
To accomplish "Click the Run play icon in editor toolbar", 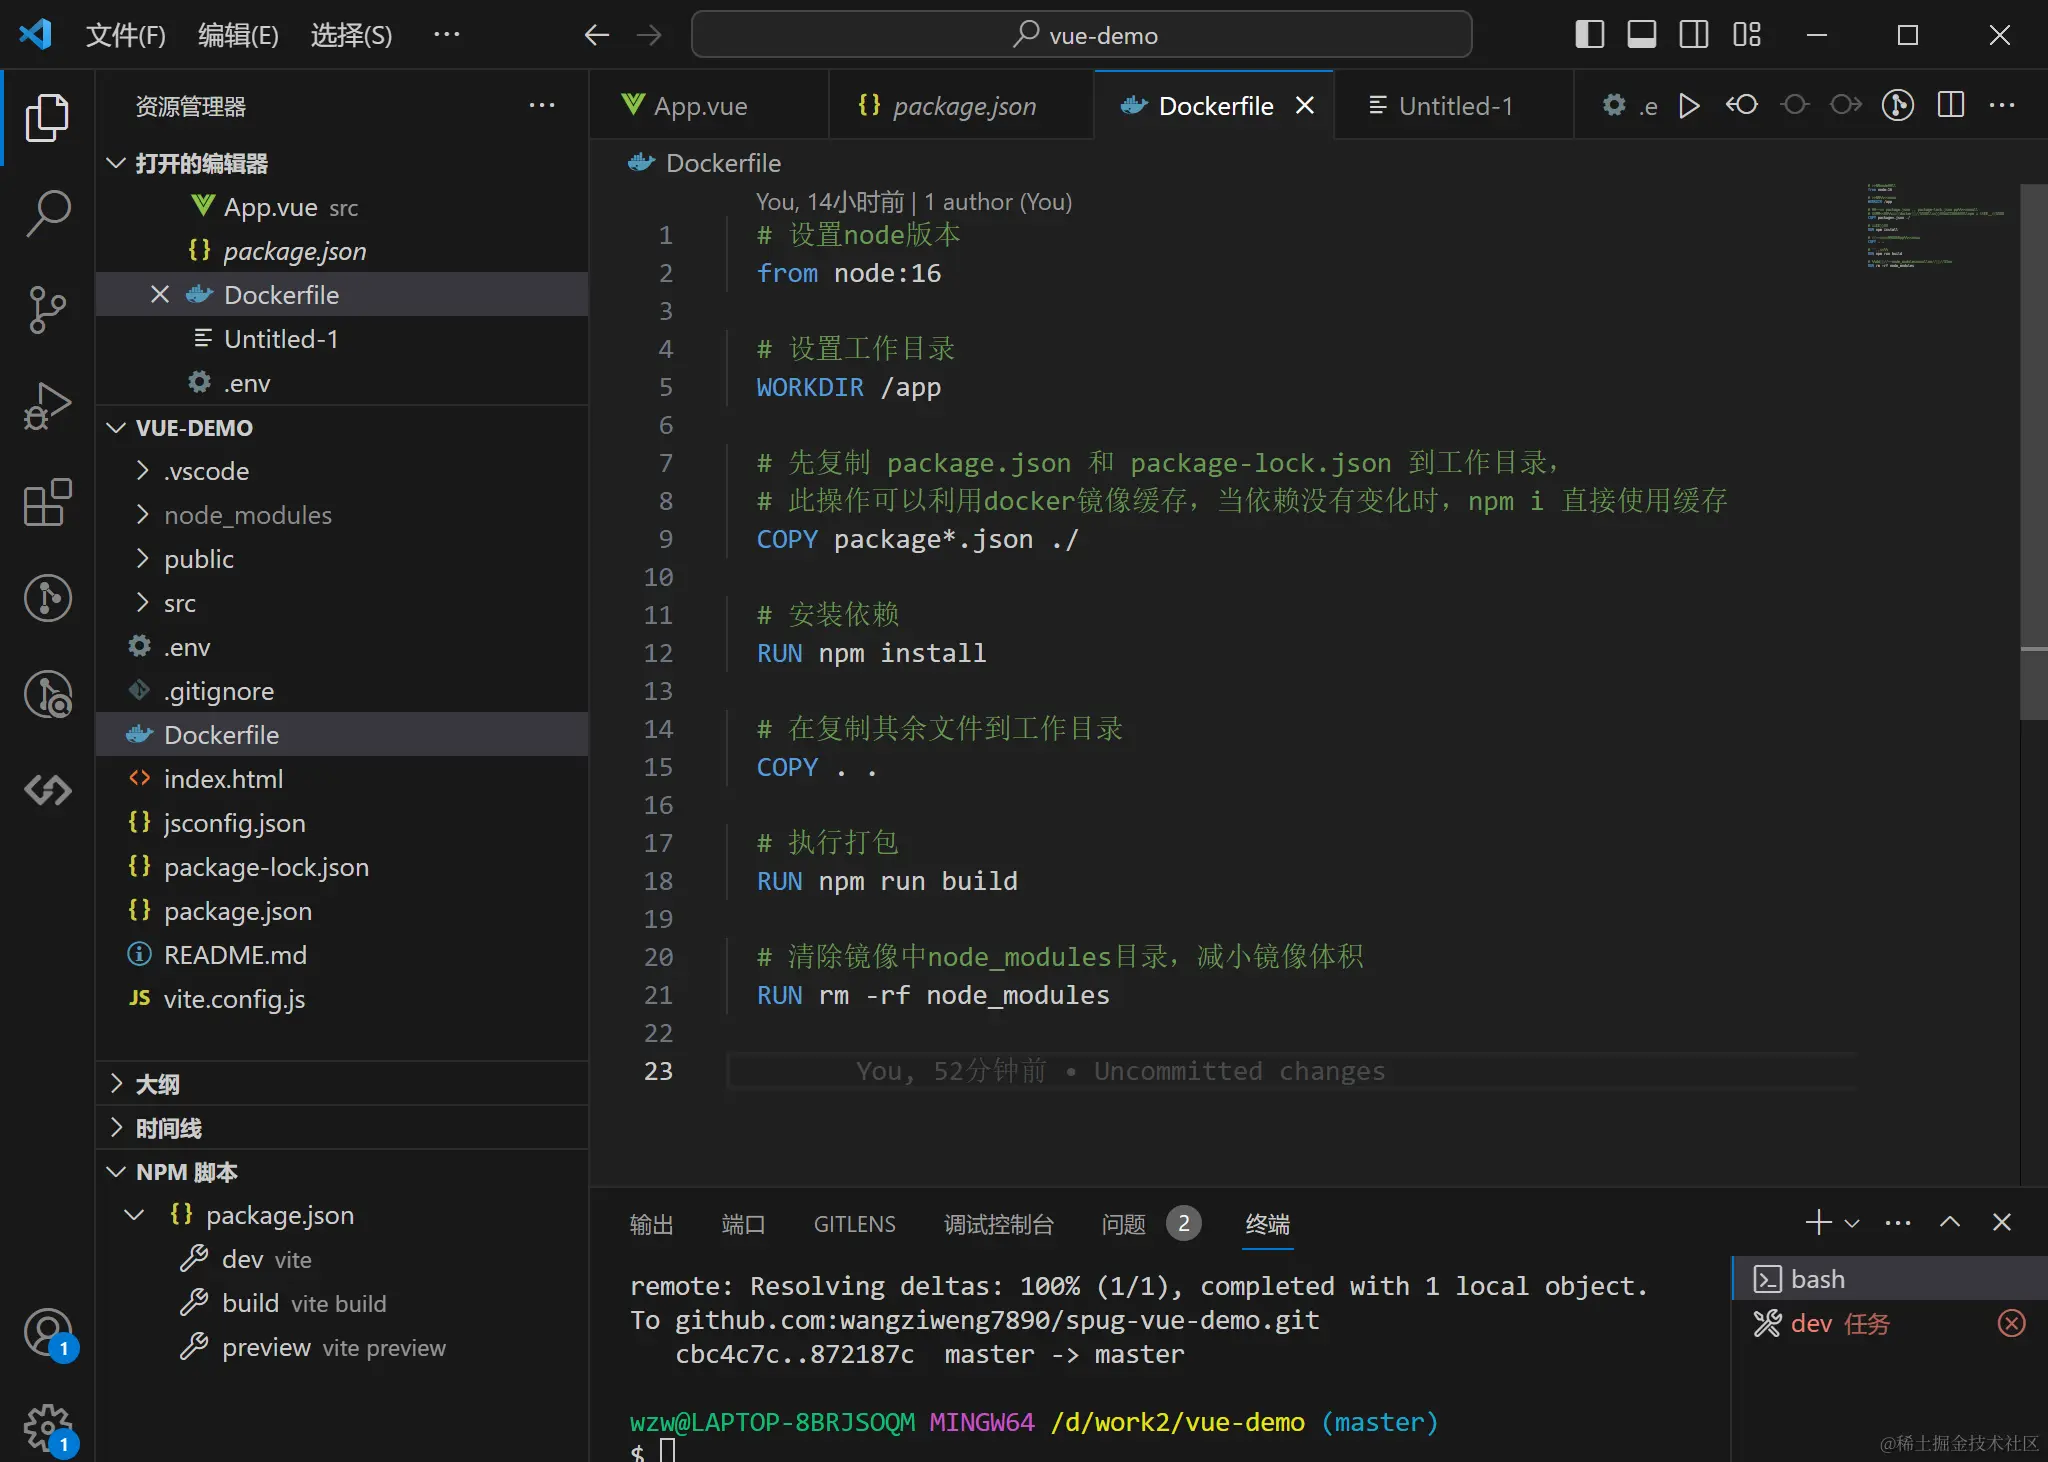I will 1689,105.
